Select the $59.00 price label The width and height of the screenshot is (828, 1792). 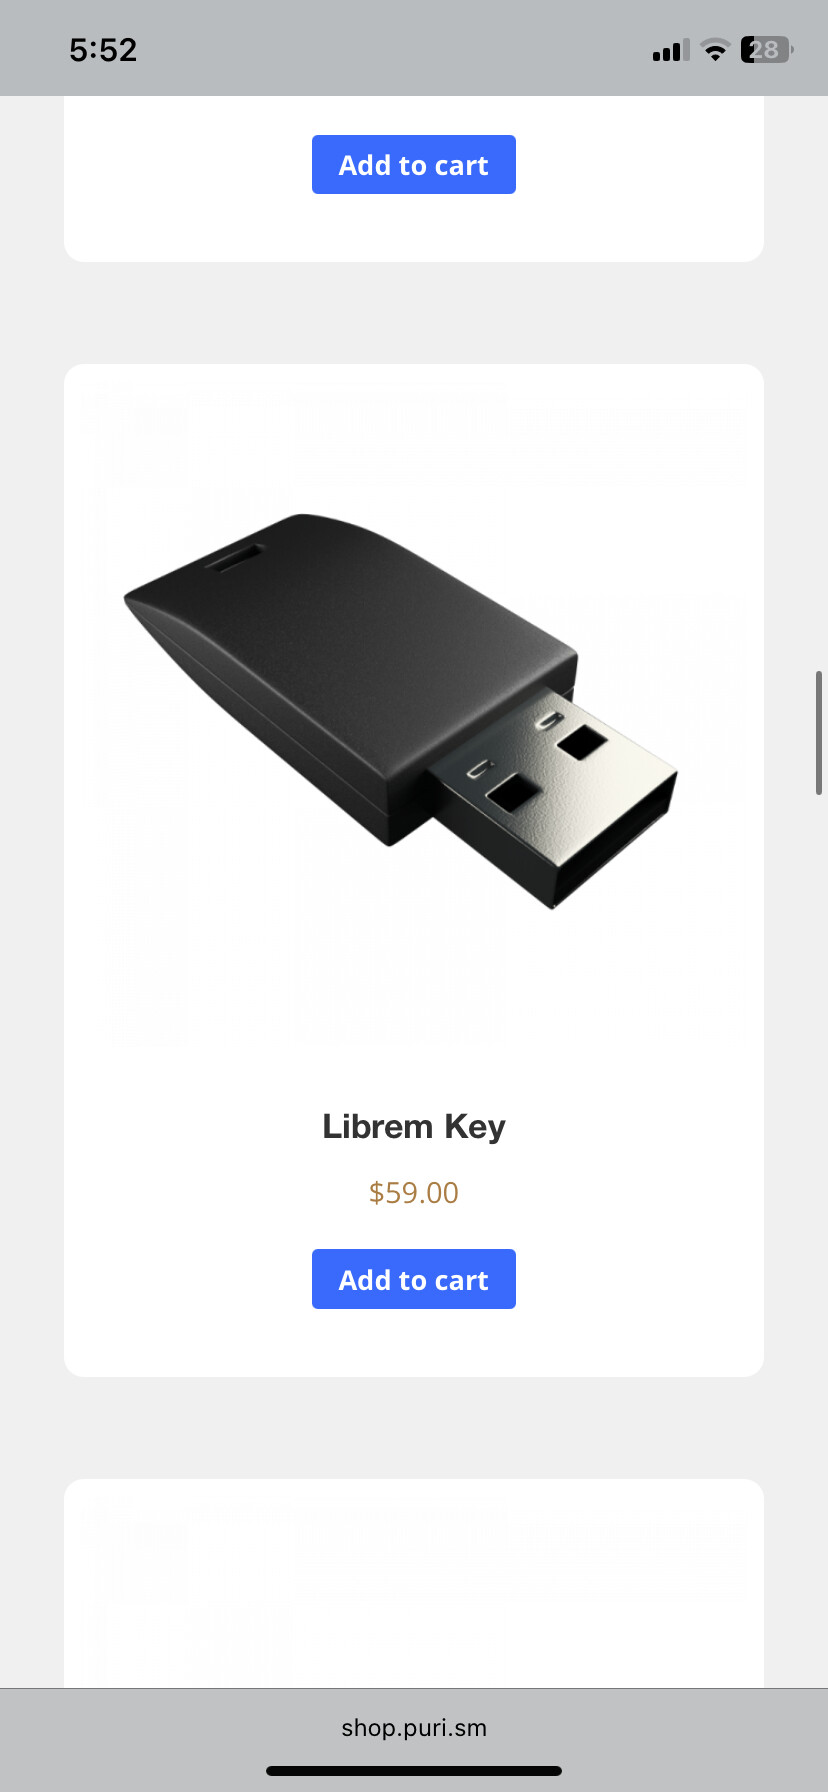pos(414,1193)
